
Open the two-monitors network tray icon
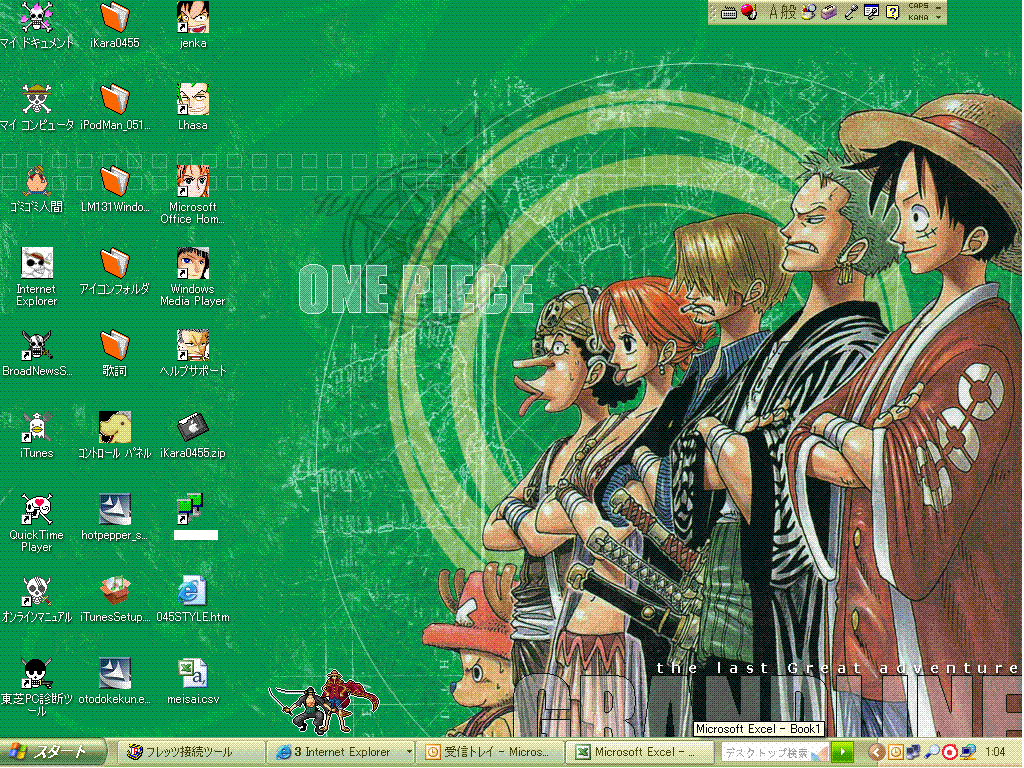coord(914,752)
